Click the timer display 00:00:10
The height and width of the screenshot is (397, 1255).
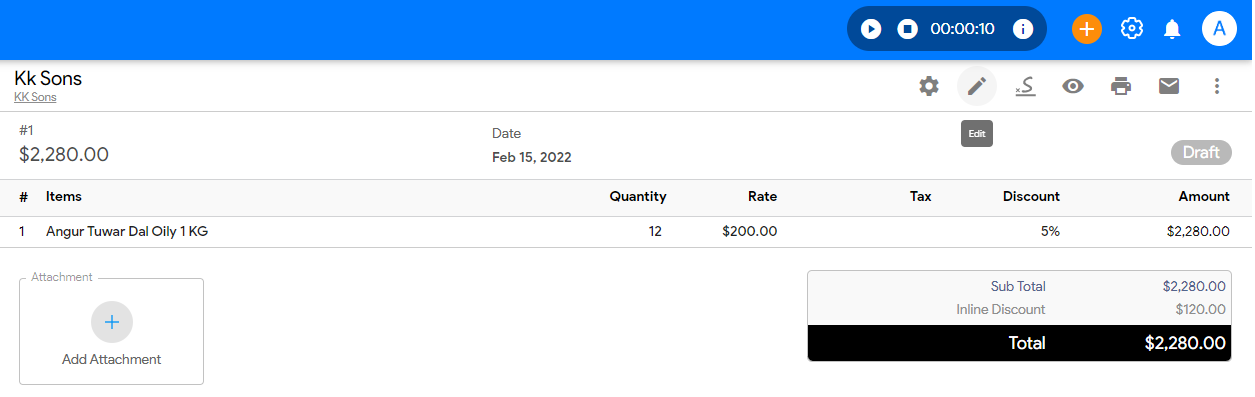962,29
